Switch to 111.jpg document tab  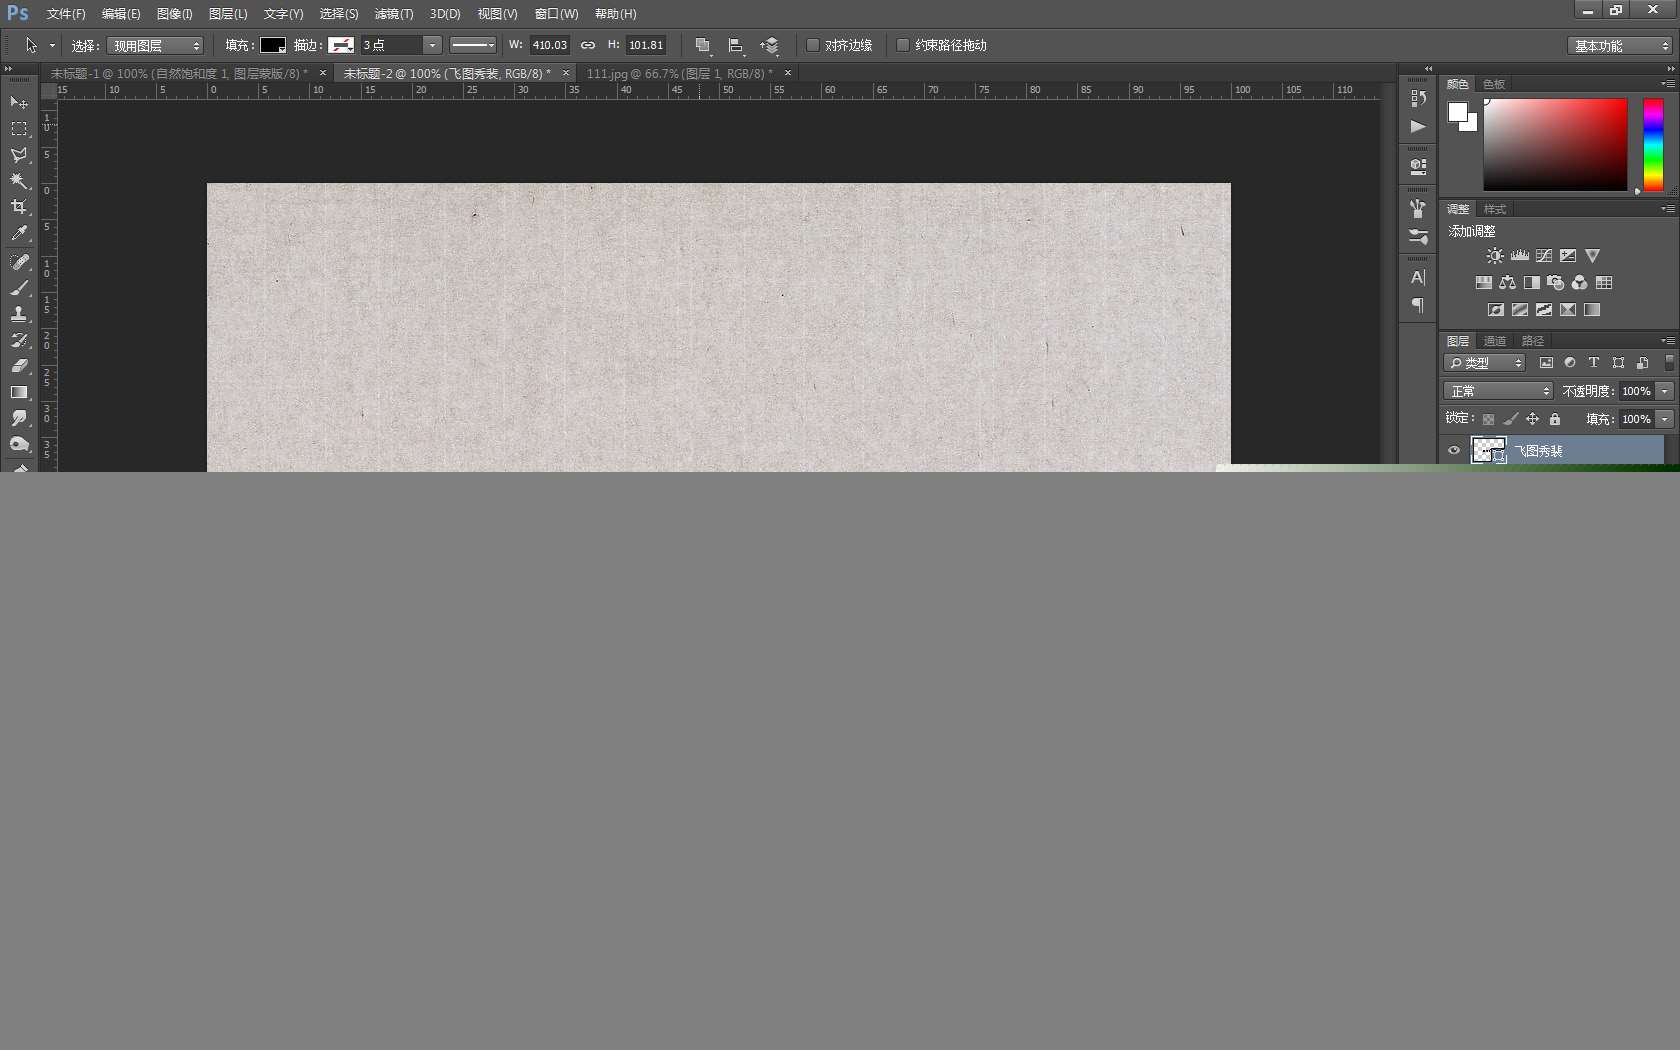686,74
